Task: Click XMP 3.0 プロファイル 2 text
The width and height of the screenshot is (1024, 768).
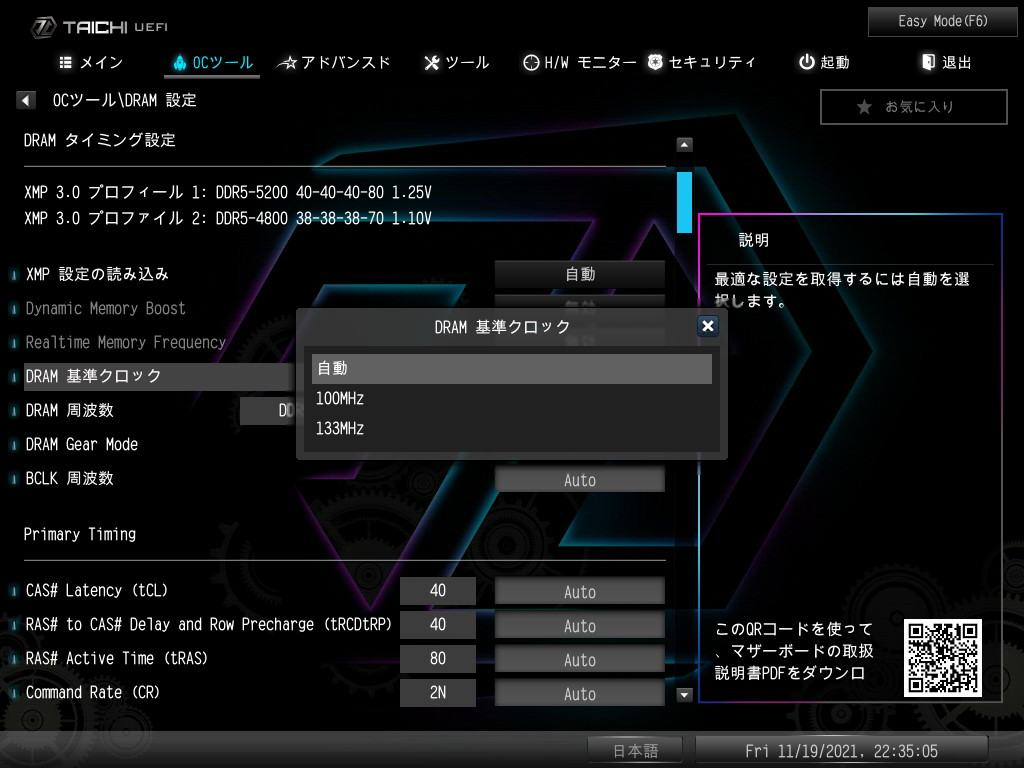Action: (x=228, y=218)
